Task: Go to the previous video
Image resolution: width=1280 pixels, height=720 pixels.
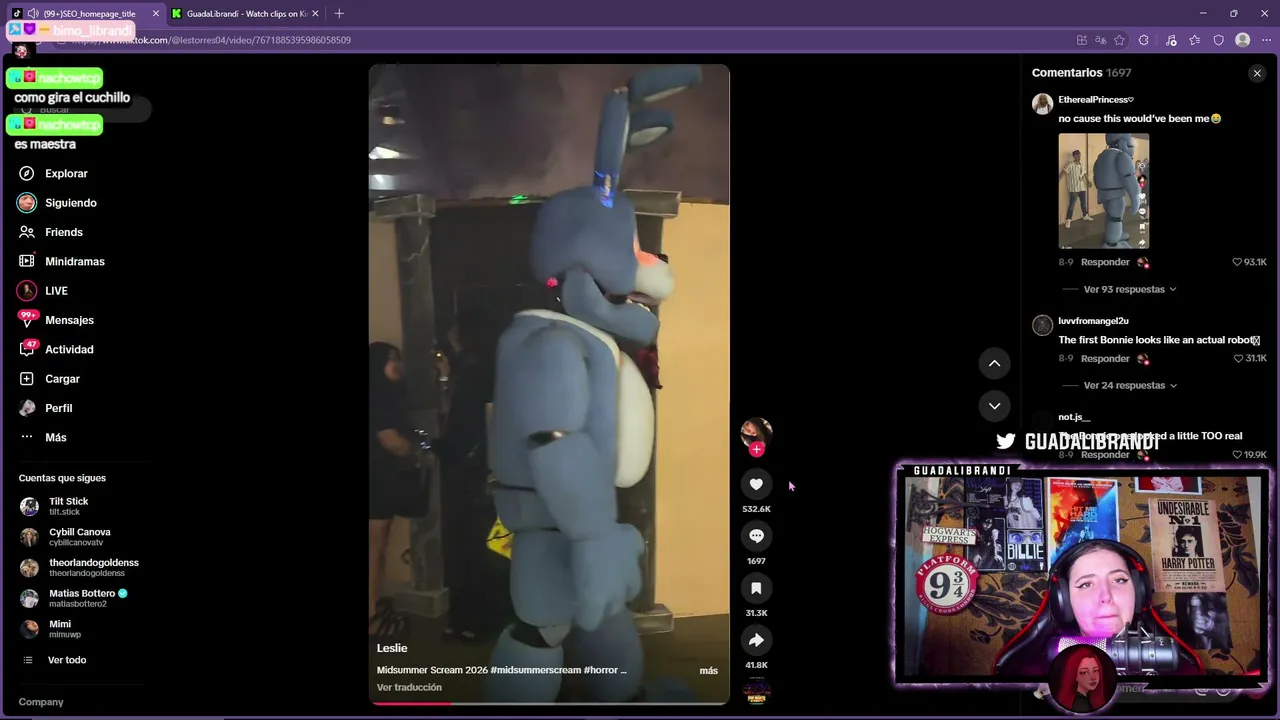Action: coord(994,363)
